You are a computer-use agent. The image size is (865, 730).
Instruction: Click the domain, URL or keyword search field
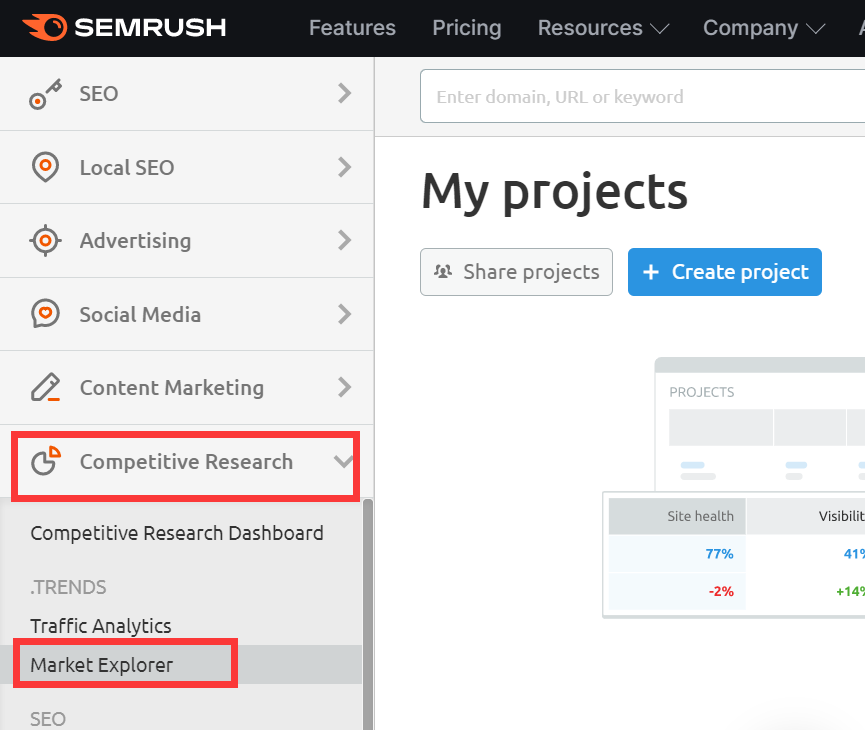pyautogui.click(x=640, y=97)
